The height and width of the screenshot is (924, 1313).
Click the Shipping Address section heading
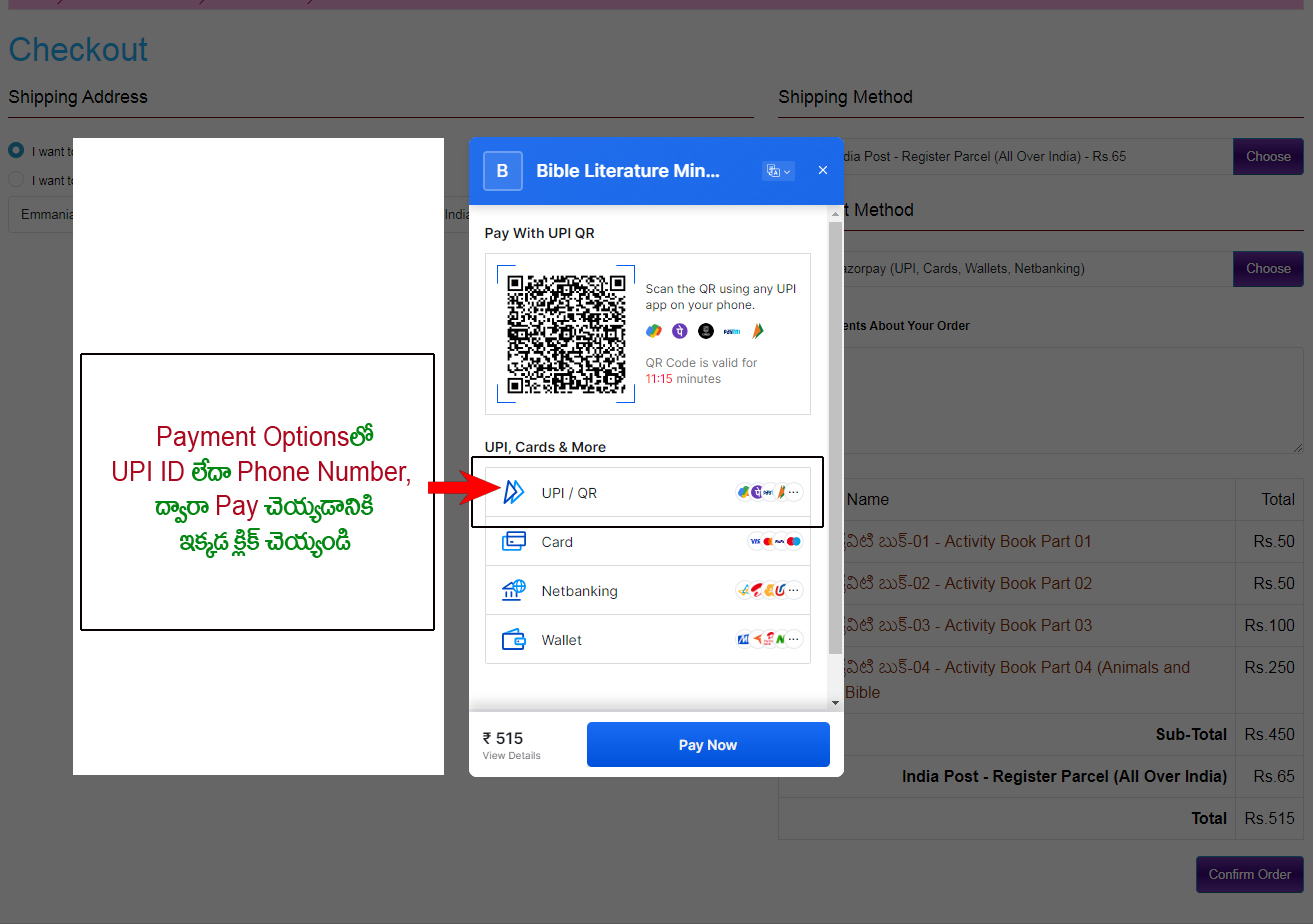pos(78,97)
